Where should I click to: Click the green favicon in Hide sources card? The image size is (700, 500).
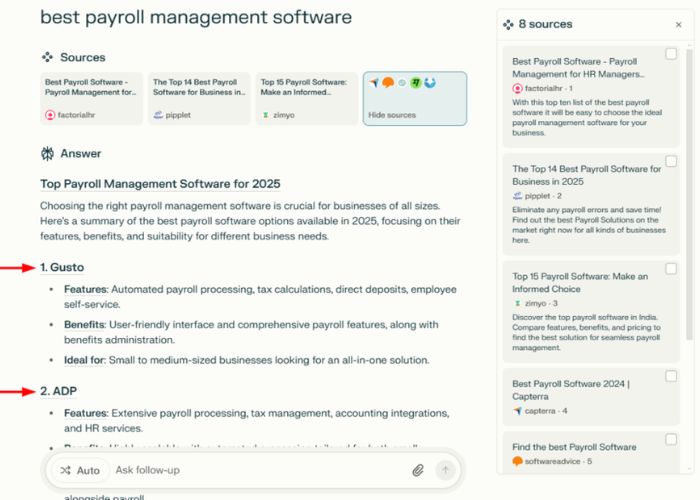click(416, 83)
